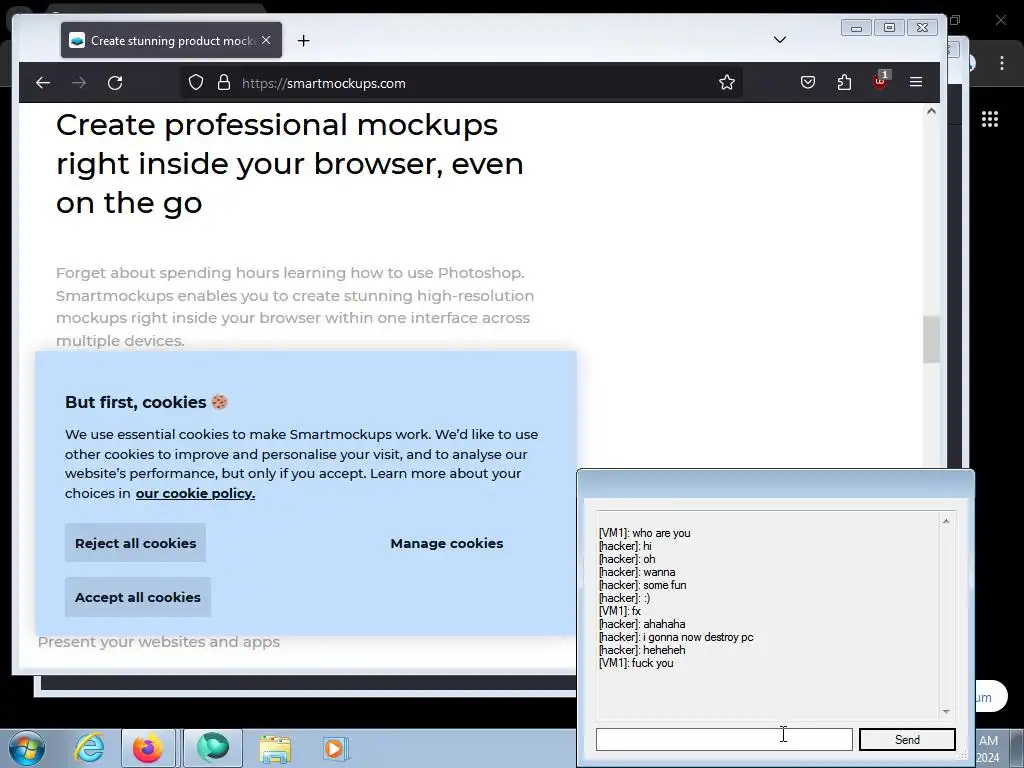Reload the smartmockups page
Image resolution: width=1024 pixels, height=768 pixels.
pos(115,83)
